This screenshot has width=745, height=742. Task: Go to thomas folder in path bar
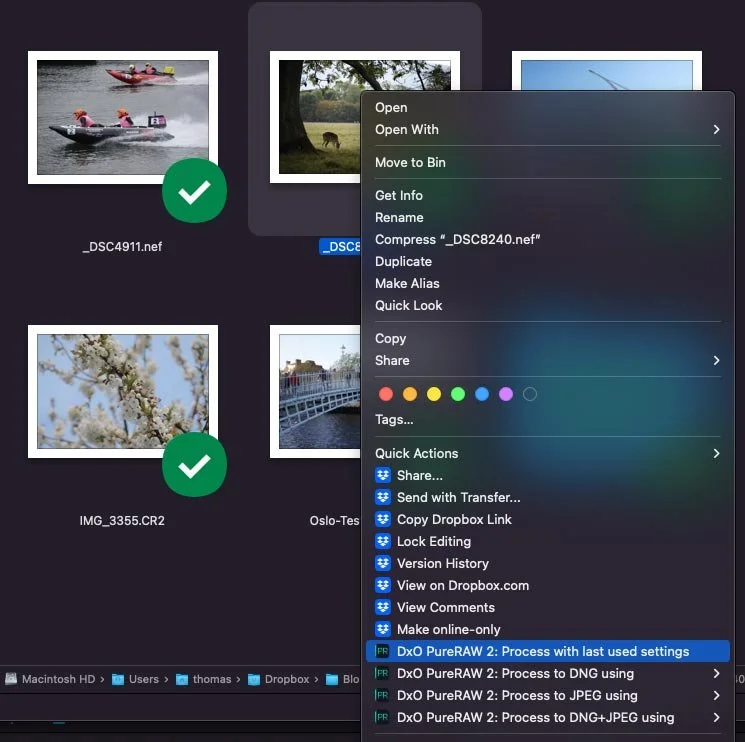pos(212,679)
